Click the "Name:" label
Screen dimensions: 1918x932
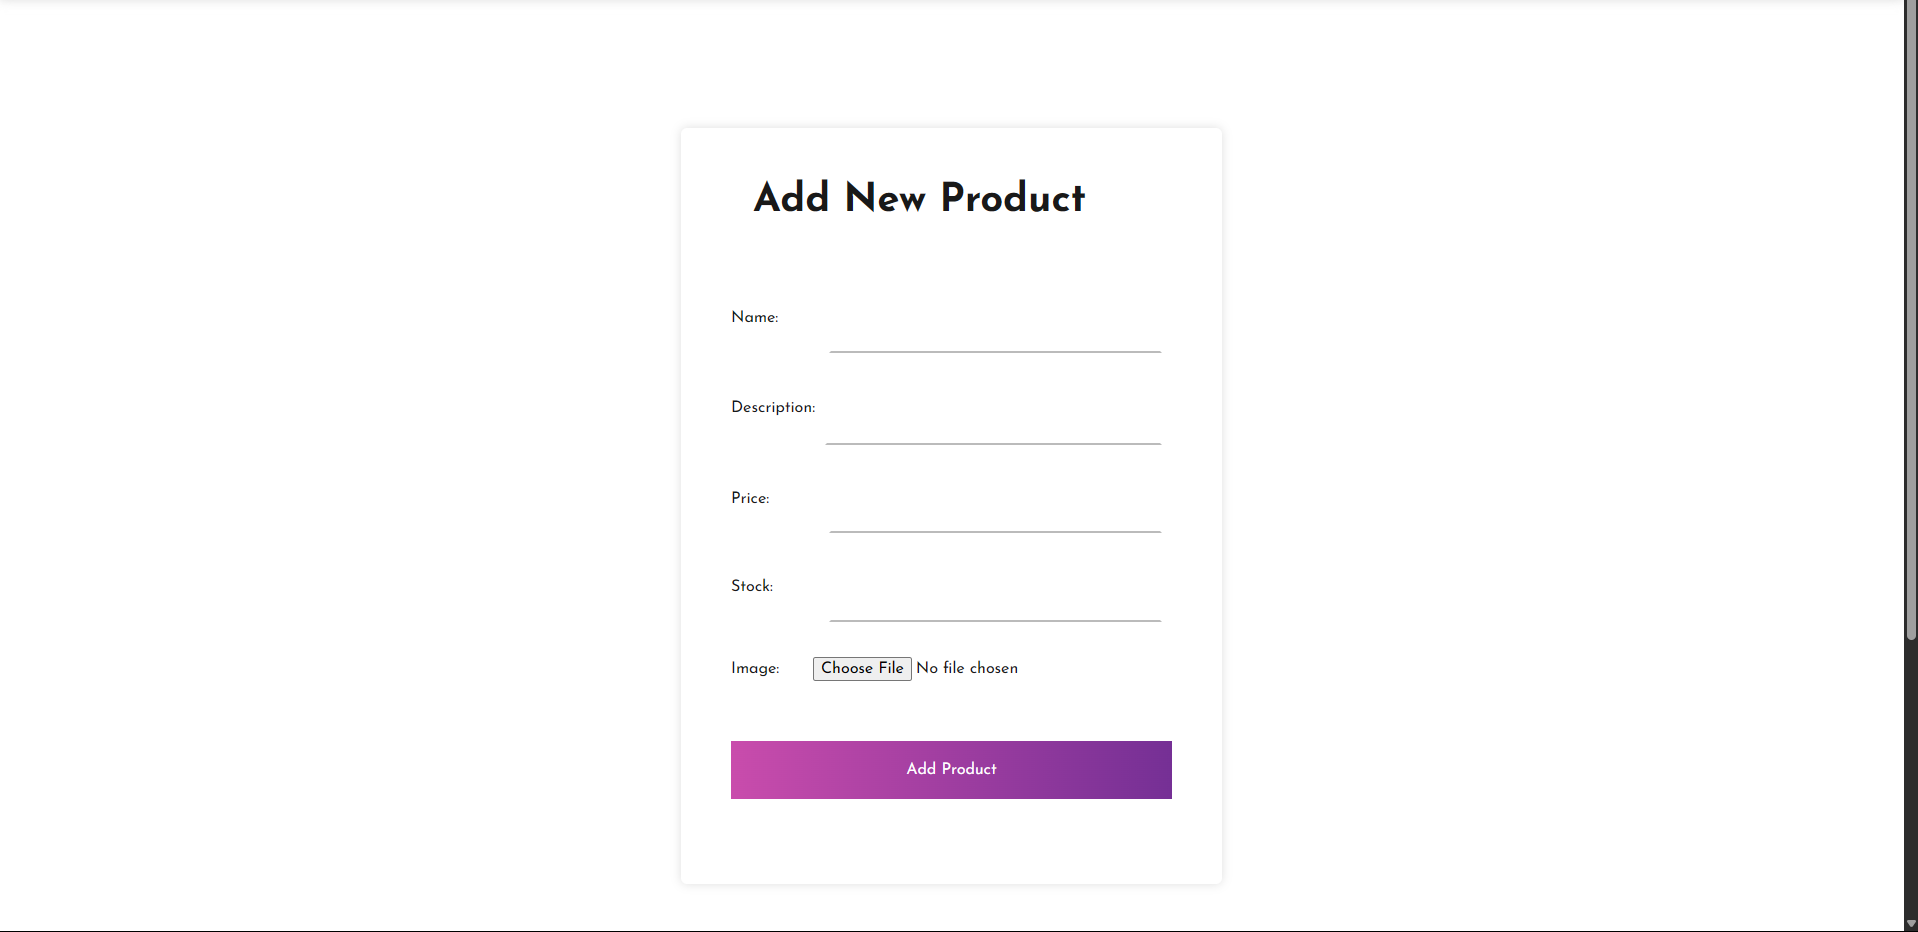pos(754,317)
